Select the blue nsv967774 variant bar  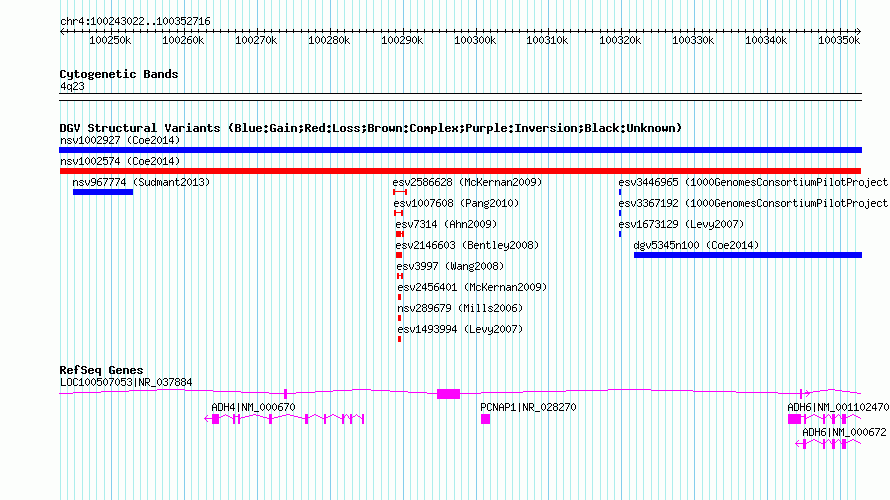(103, 192)
